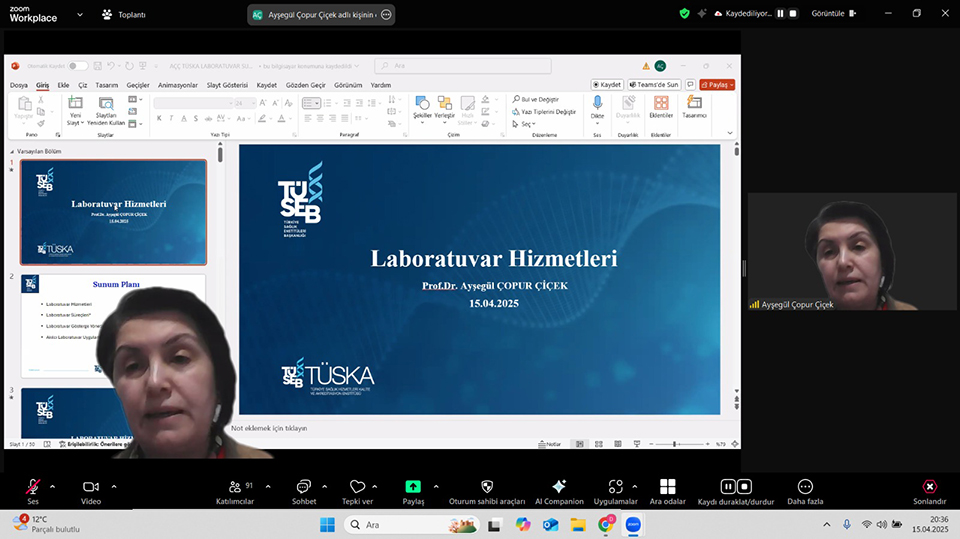Click the Daha fazla more options icon
The width and height of the screenshot is (960, 539).
804,487
